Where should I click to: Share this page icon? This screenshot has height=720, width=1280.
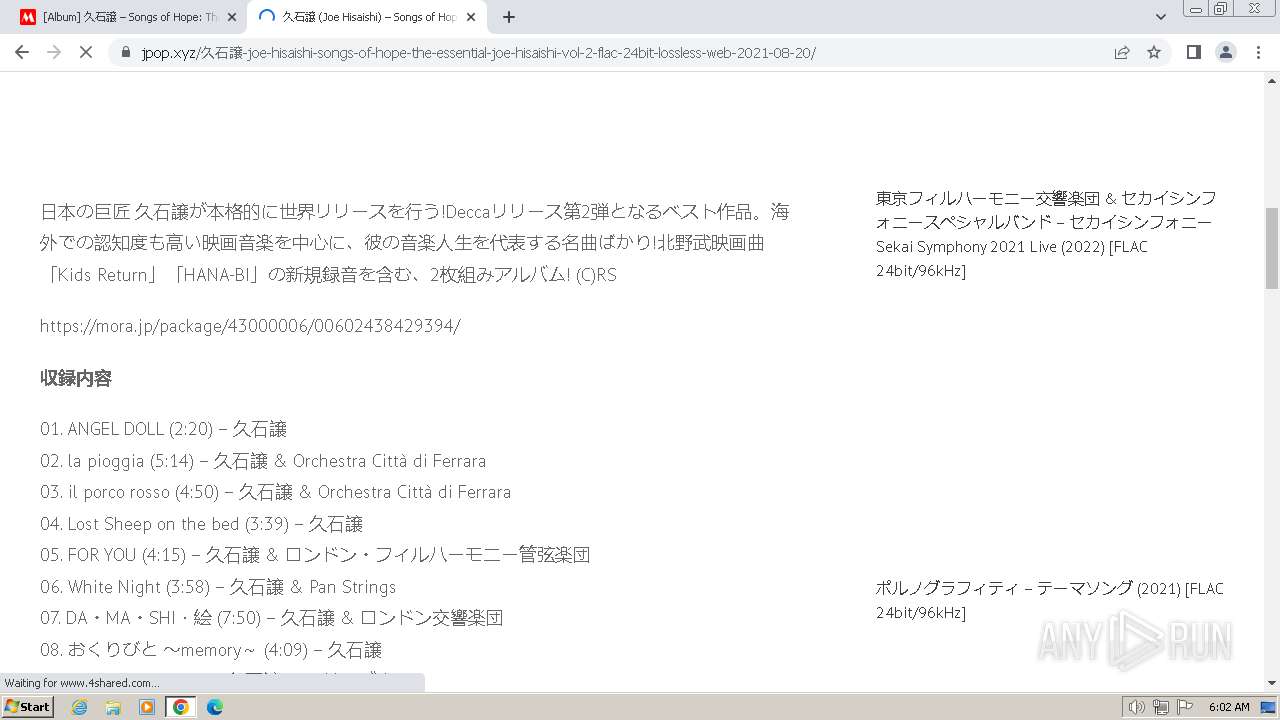click(1122, 52)
